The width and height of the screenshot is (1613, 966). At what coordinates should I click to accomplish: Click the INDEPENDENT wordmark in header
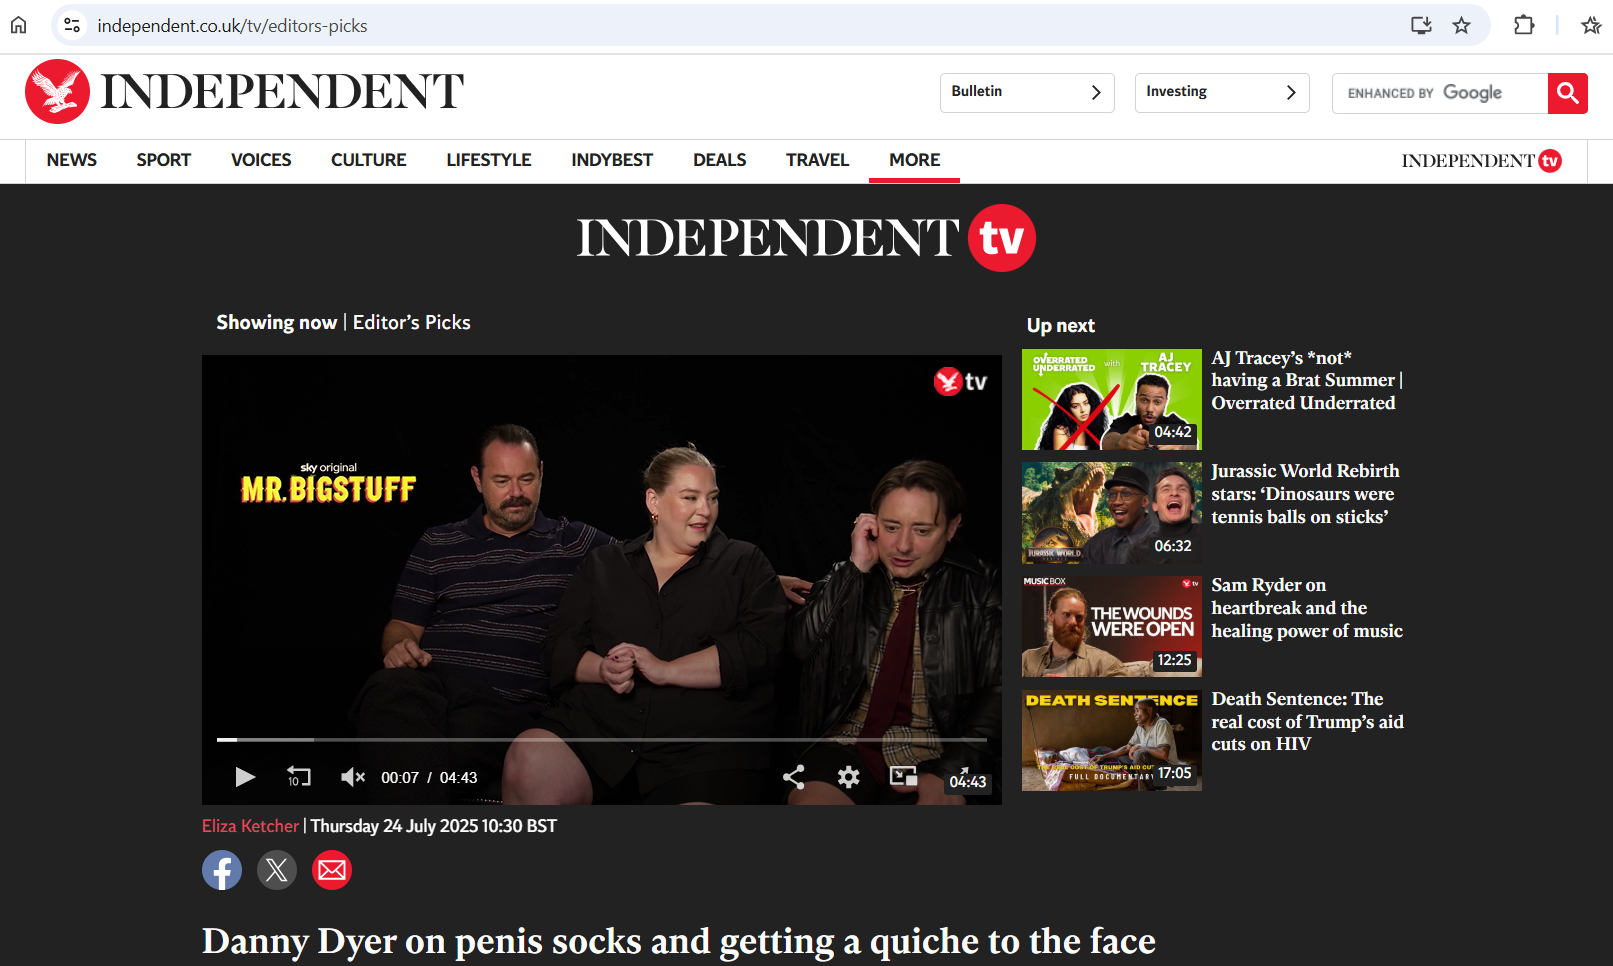[282, 92]
